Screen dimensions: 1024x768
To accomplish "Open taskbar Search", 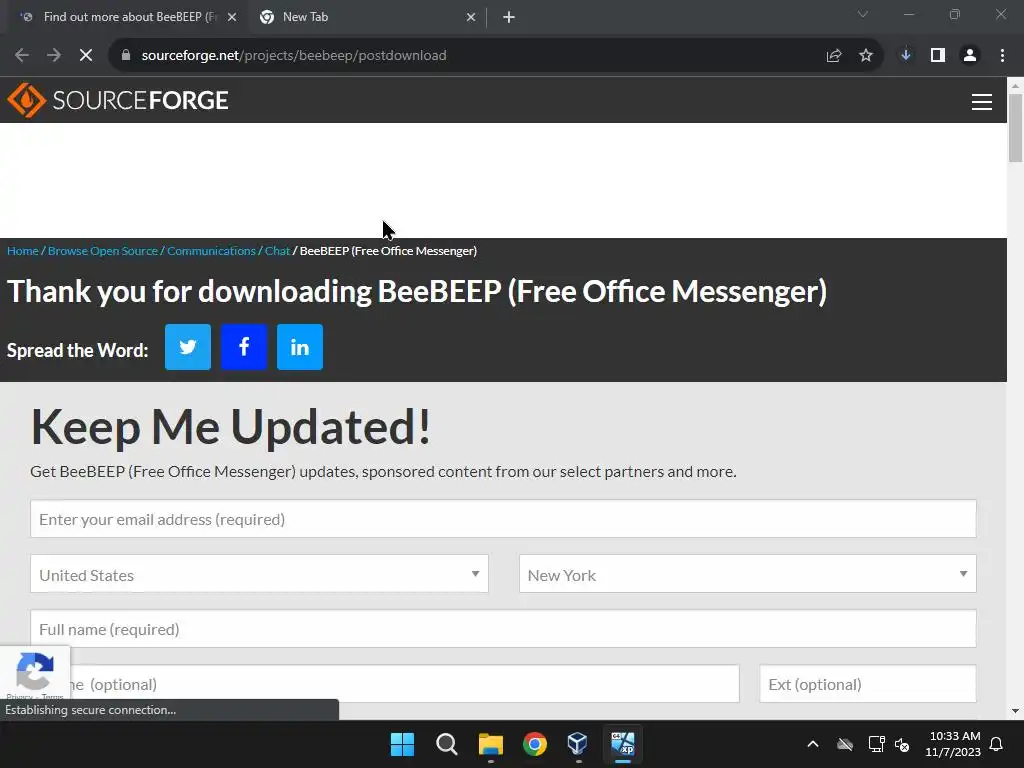I will point(447,744).
